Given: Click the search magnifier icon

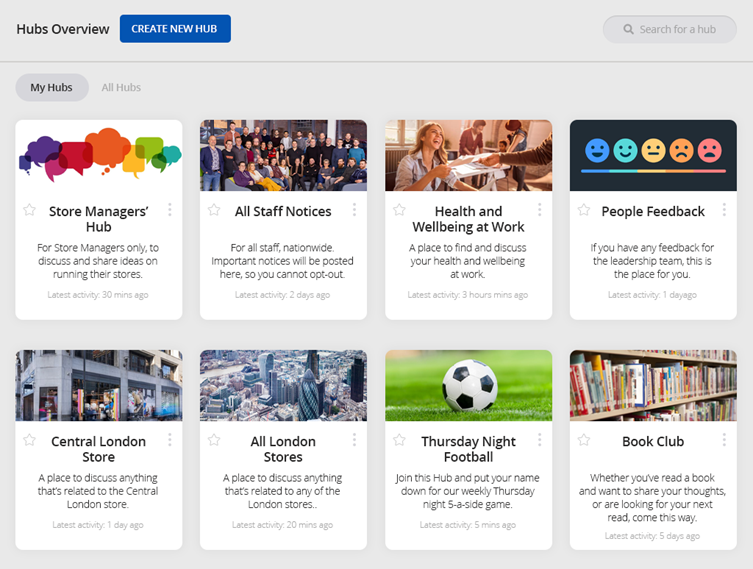Looking at the screenshot, I should point(629,29).
